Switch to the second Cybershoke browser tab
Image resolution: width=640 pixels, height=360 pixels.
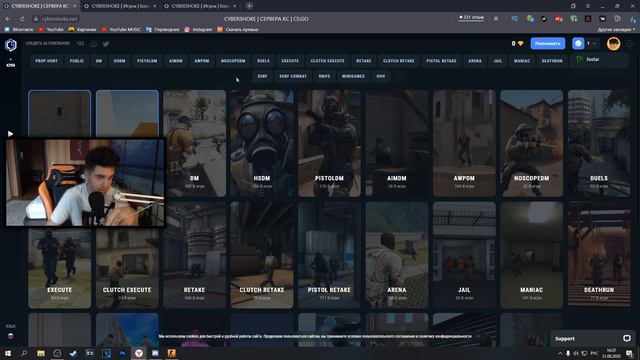[x=120, y=6]
